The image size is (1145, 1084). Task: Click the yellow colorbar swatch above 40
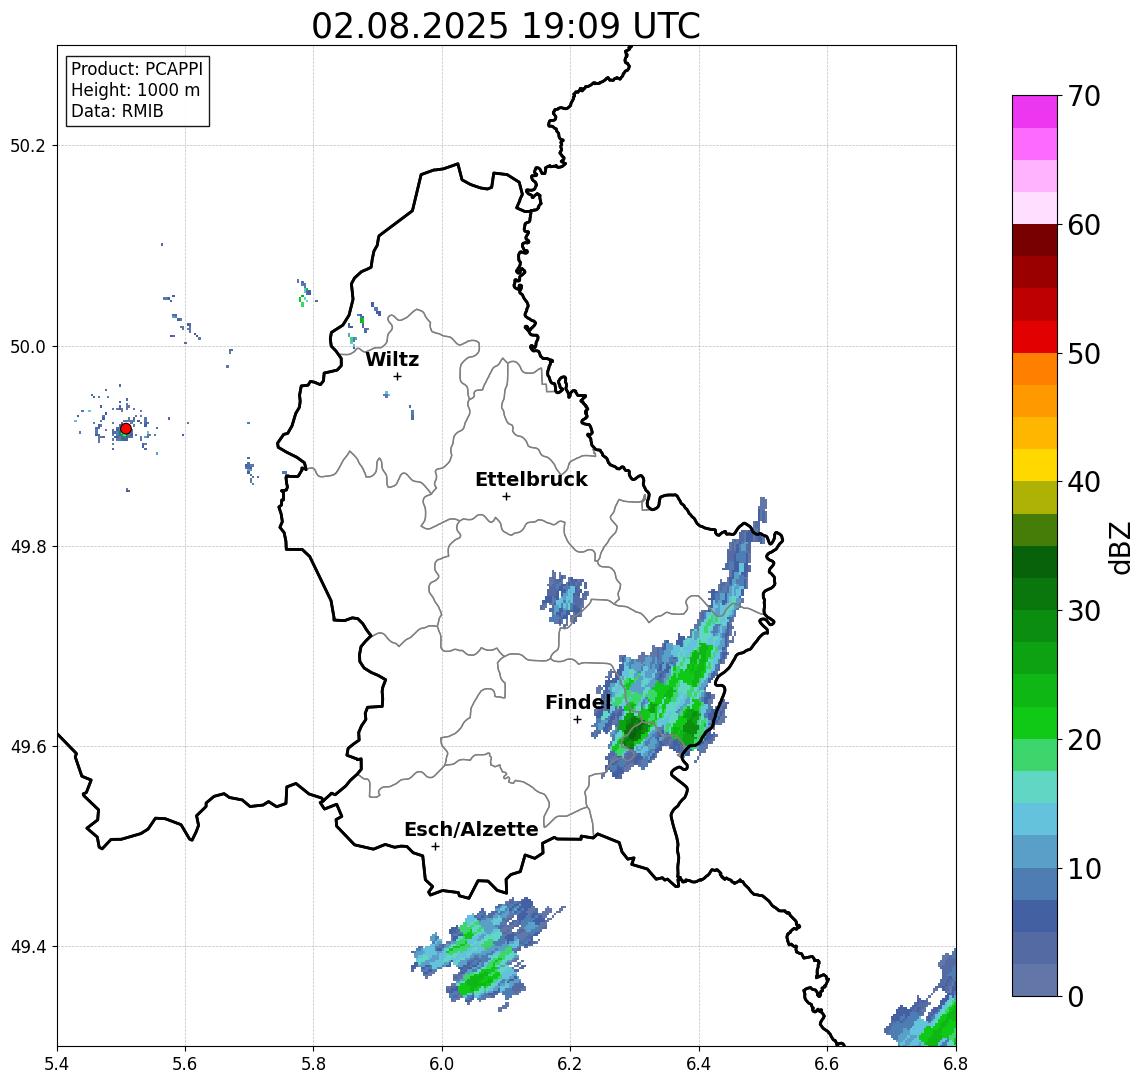pyautogui.click(x=1035, y=465)
